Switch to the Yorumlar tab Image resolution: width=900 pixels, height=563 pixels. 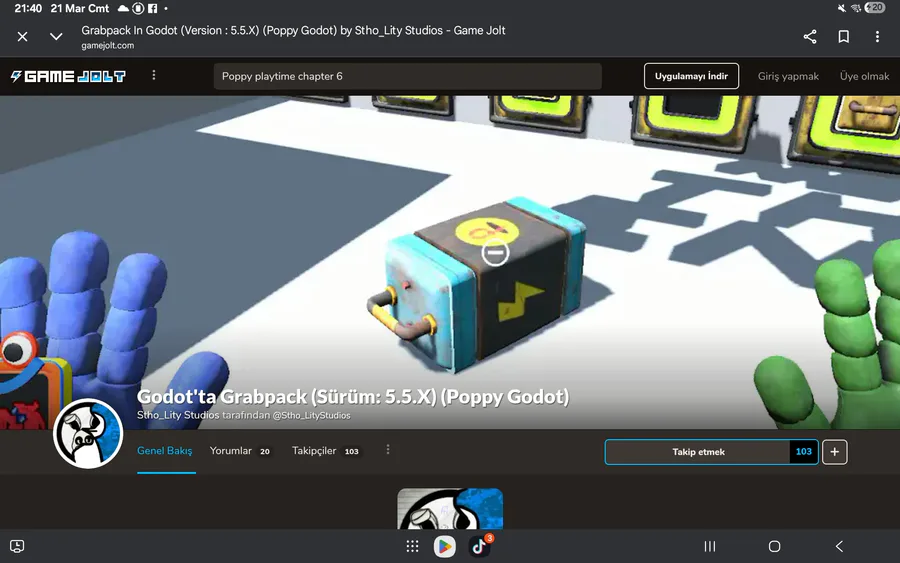coord(240,451)
